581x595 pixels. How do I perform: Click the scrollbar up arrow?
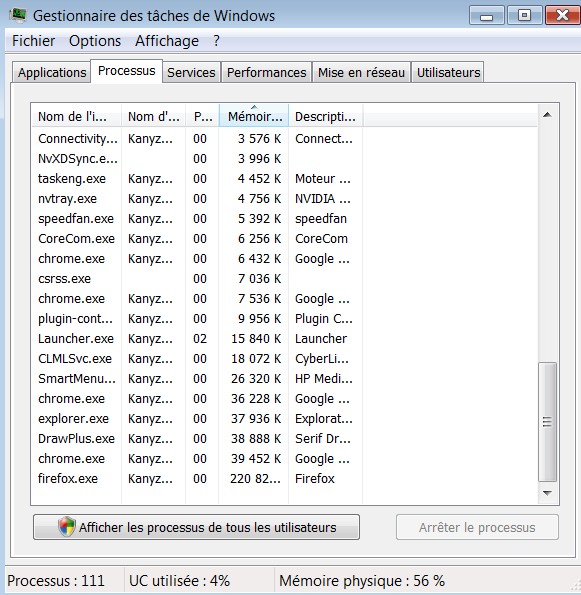pos(547,115)
